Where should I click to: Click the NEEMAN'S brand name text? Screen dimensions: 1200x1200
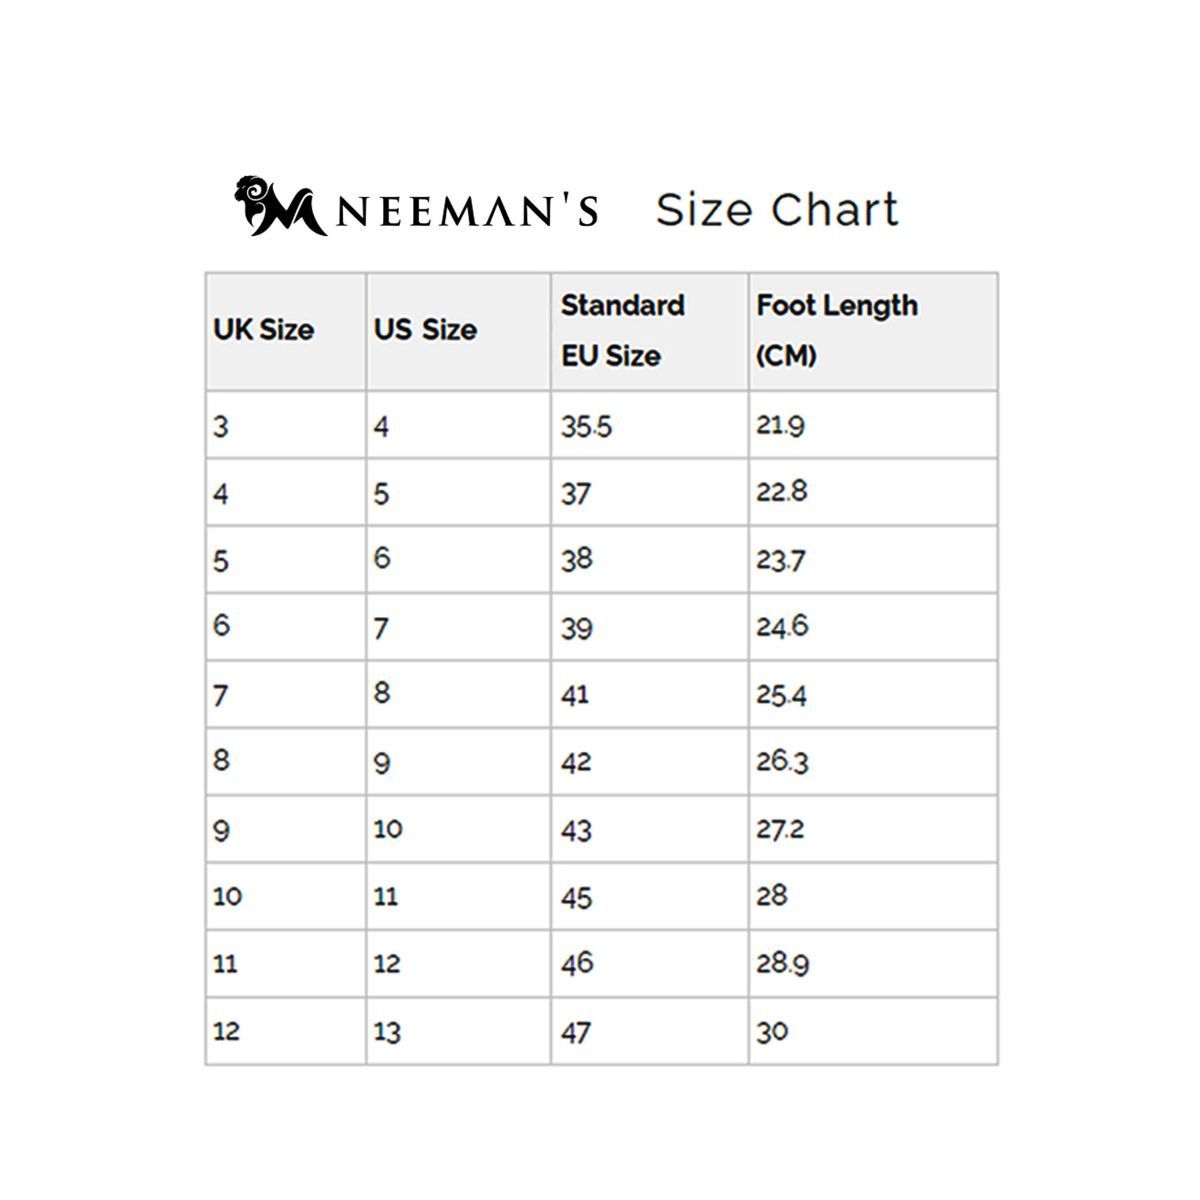click(467, 212)
